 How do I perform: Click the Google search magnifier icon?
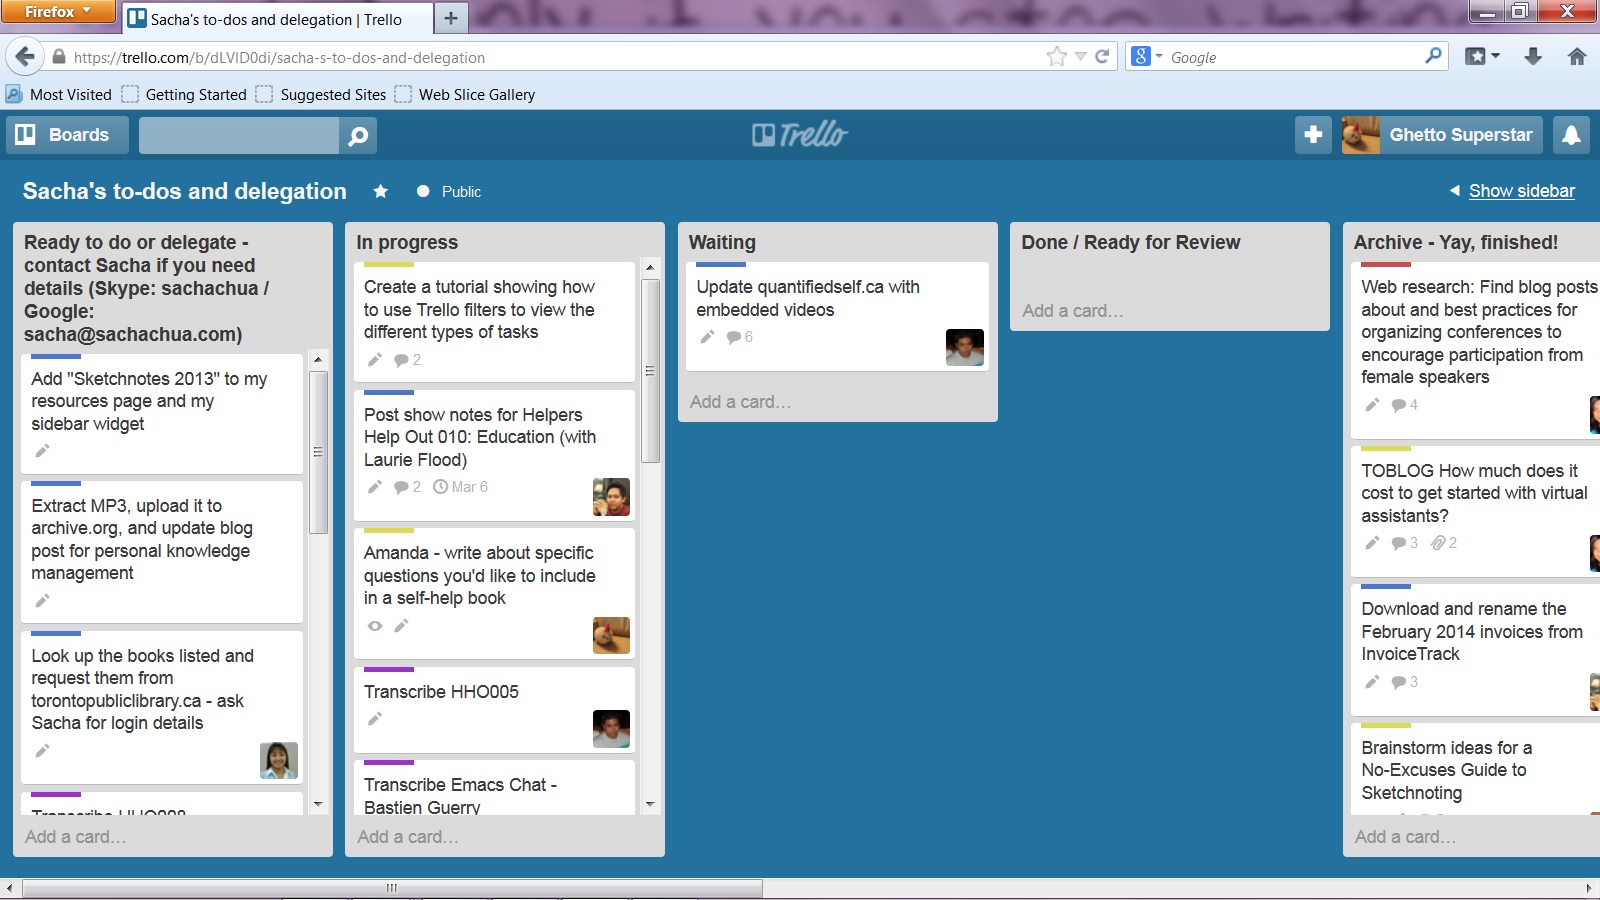coord(1433,57)
